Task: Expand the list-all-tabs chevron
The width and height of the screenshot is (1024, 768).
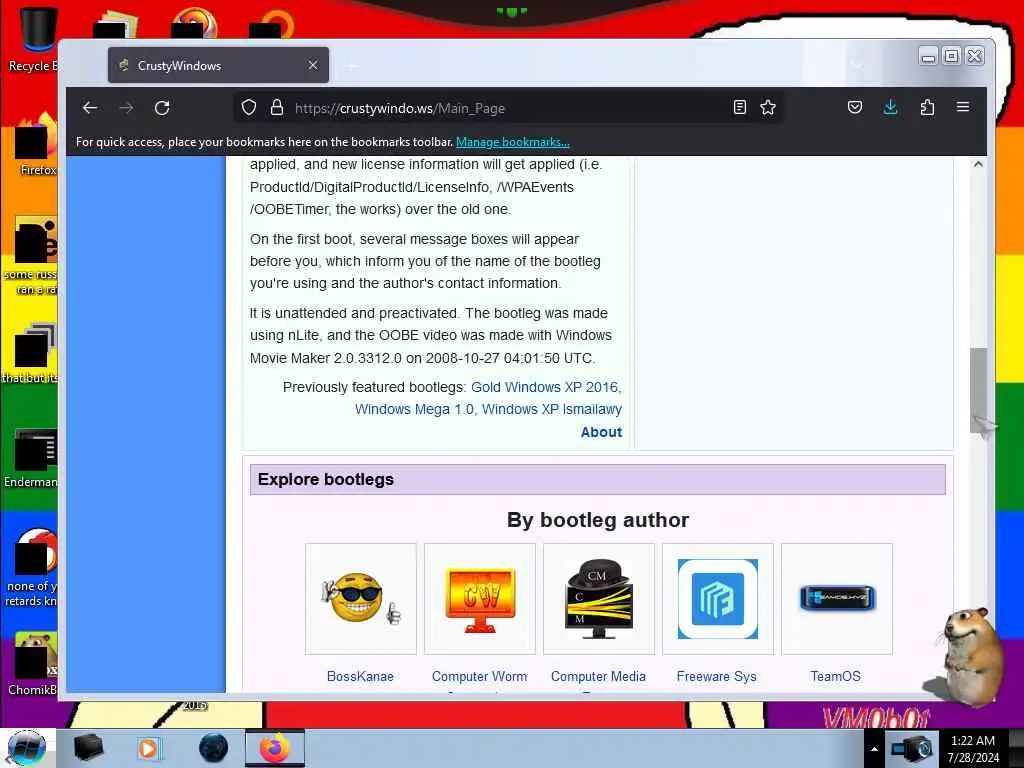Action: 857,65
